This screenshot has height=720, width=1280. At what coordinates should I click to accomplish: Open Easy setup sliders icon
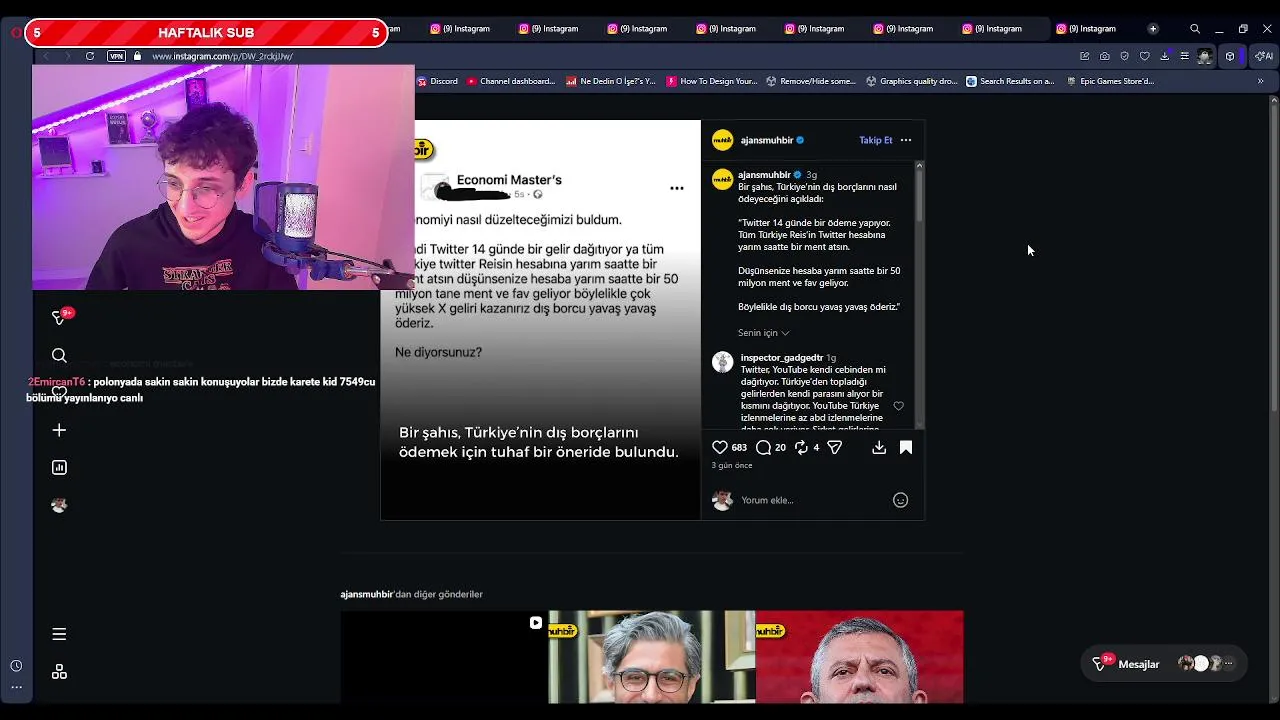1184,56
